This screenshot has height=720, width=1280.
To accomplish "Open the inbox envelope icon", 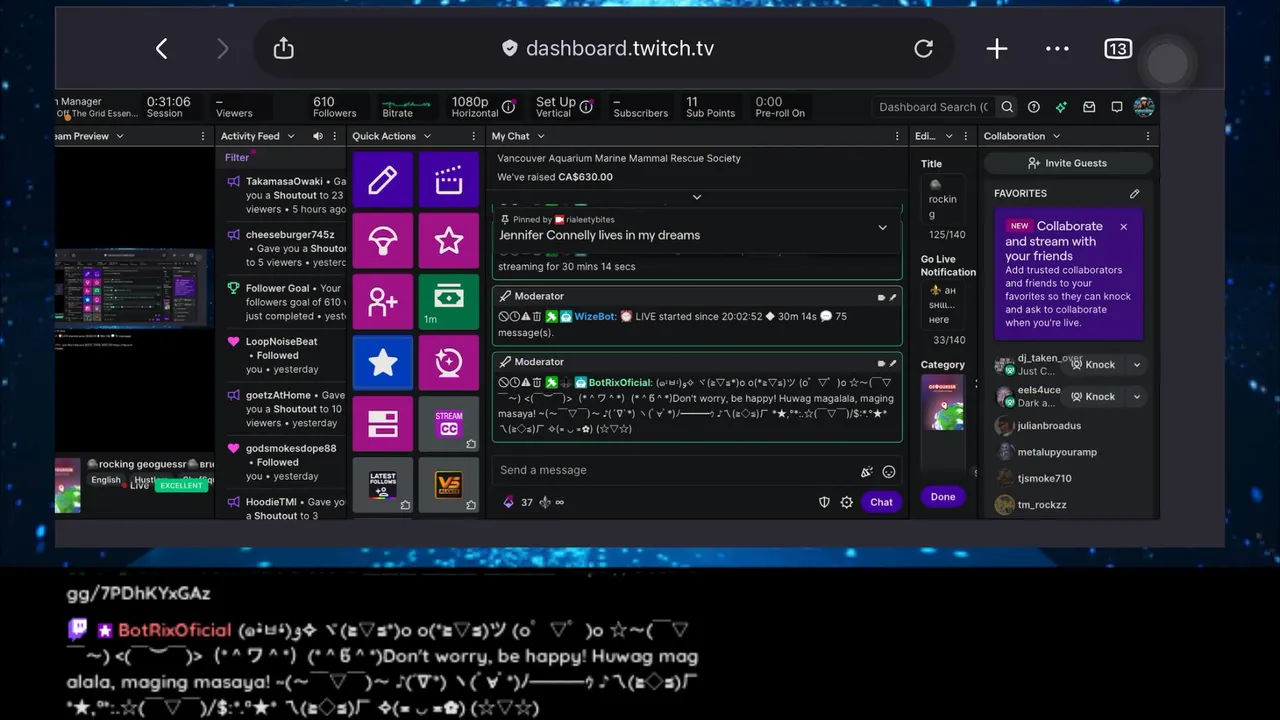I will click(x=1089, y=107).
